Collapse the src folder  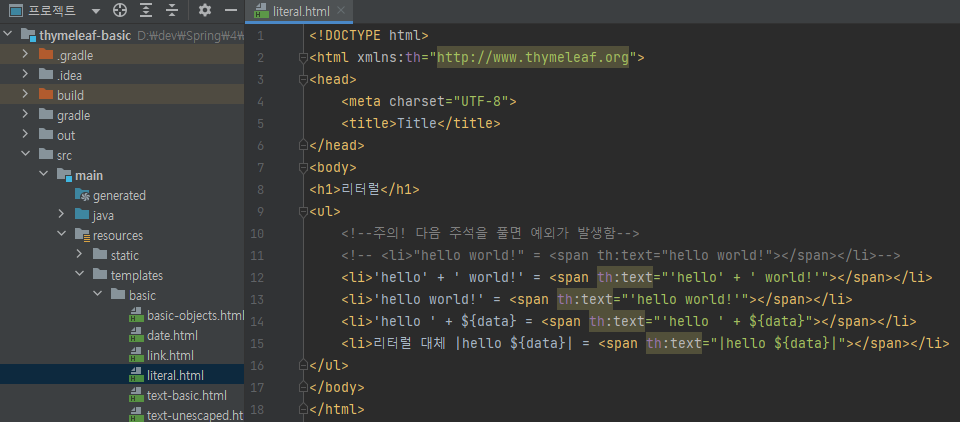(25, 155)
